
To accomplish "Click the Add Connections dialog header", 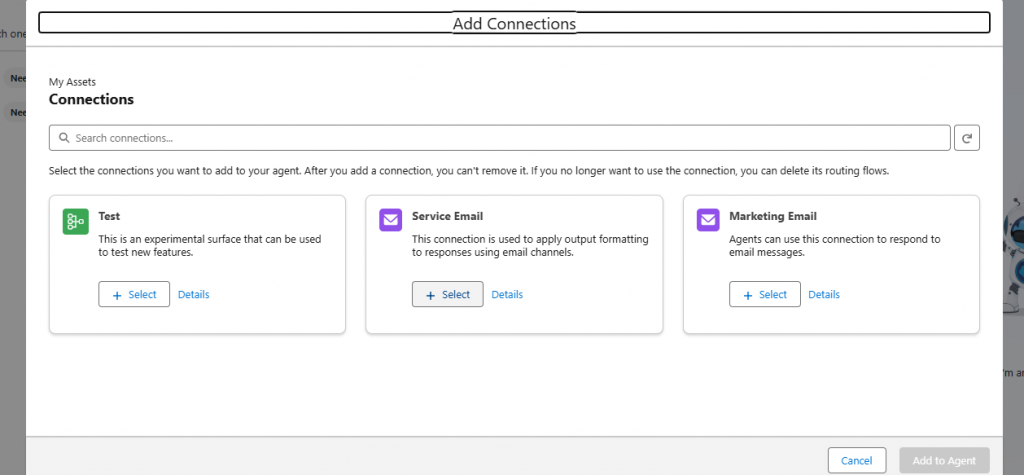I will pos(514,23).
